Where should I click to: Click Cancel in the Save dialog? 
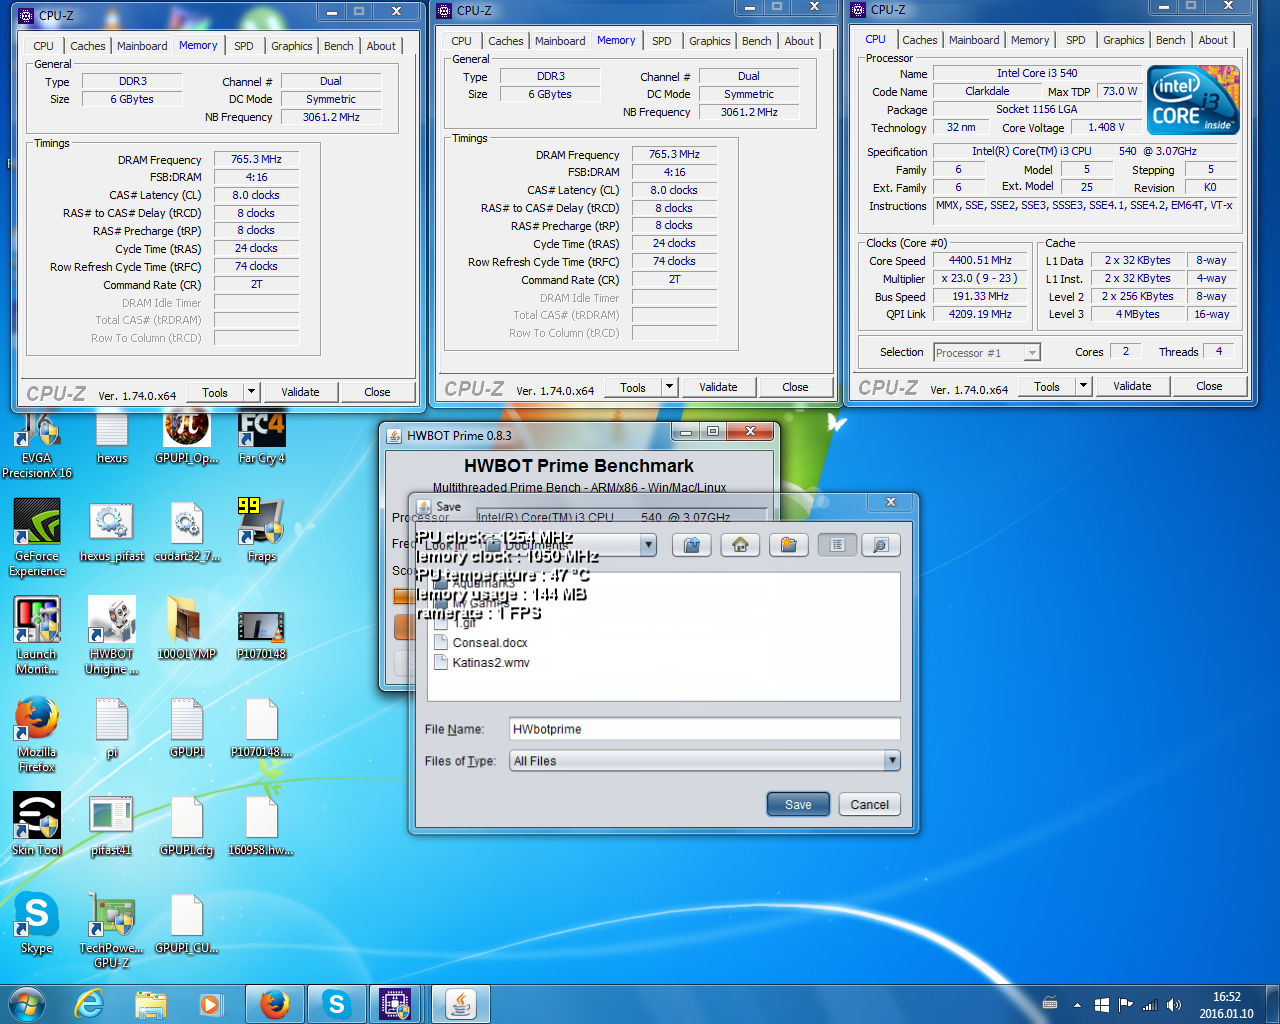[869, 804]
